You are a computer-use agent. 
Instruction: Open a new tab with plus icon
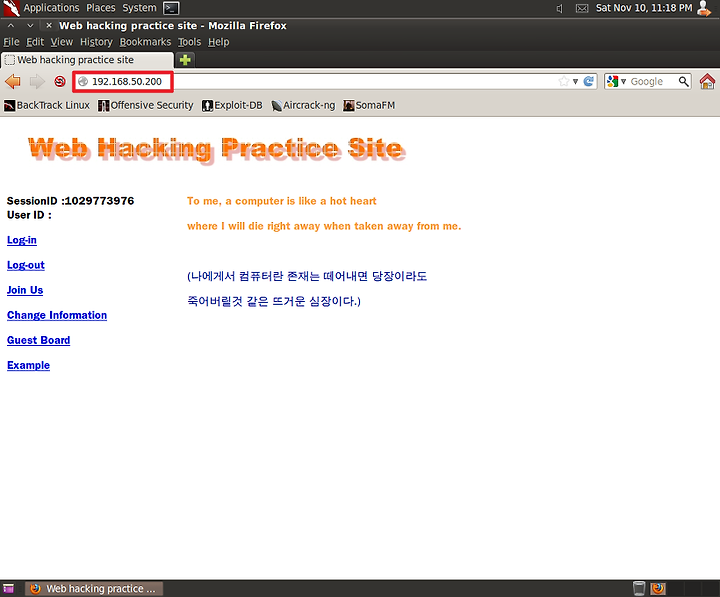coord(185,60)
